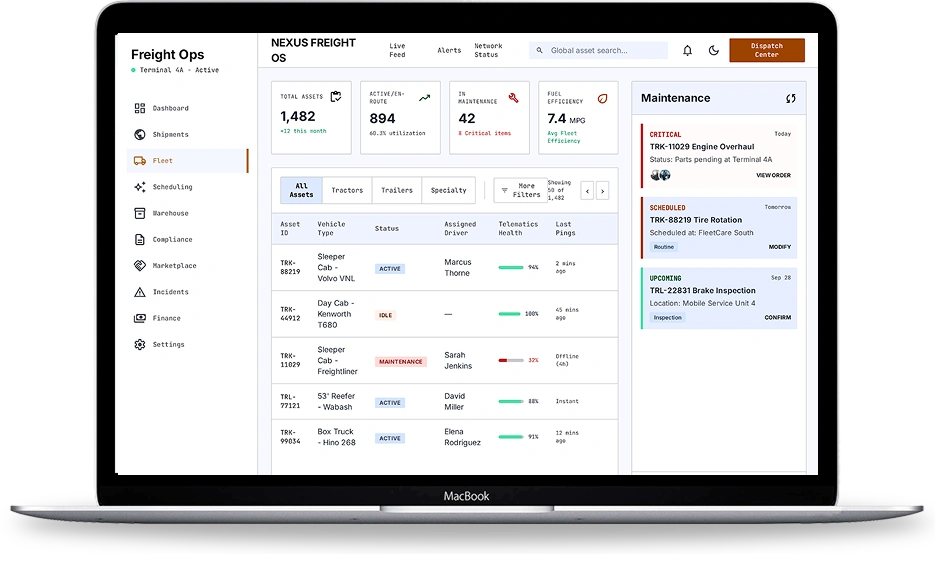The width and height of the screenshot is (935, 574).
Task: Click the Inspection tag on Brake Inspection
Action: click(x=667, y=318)
